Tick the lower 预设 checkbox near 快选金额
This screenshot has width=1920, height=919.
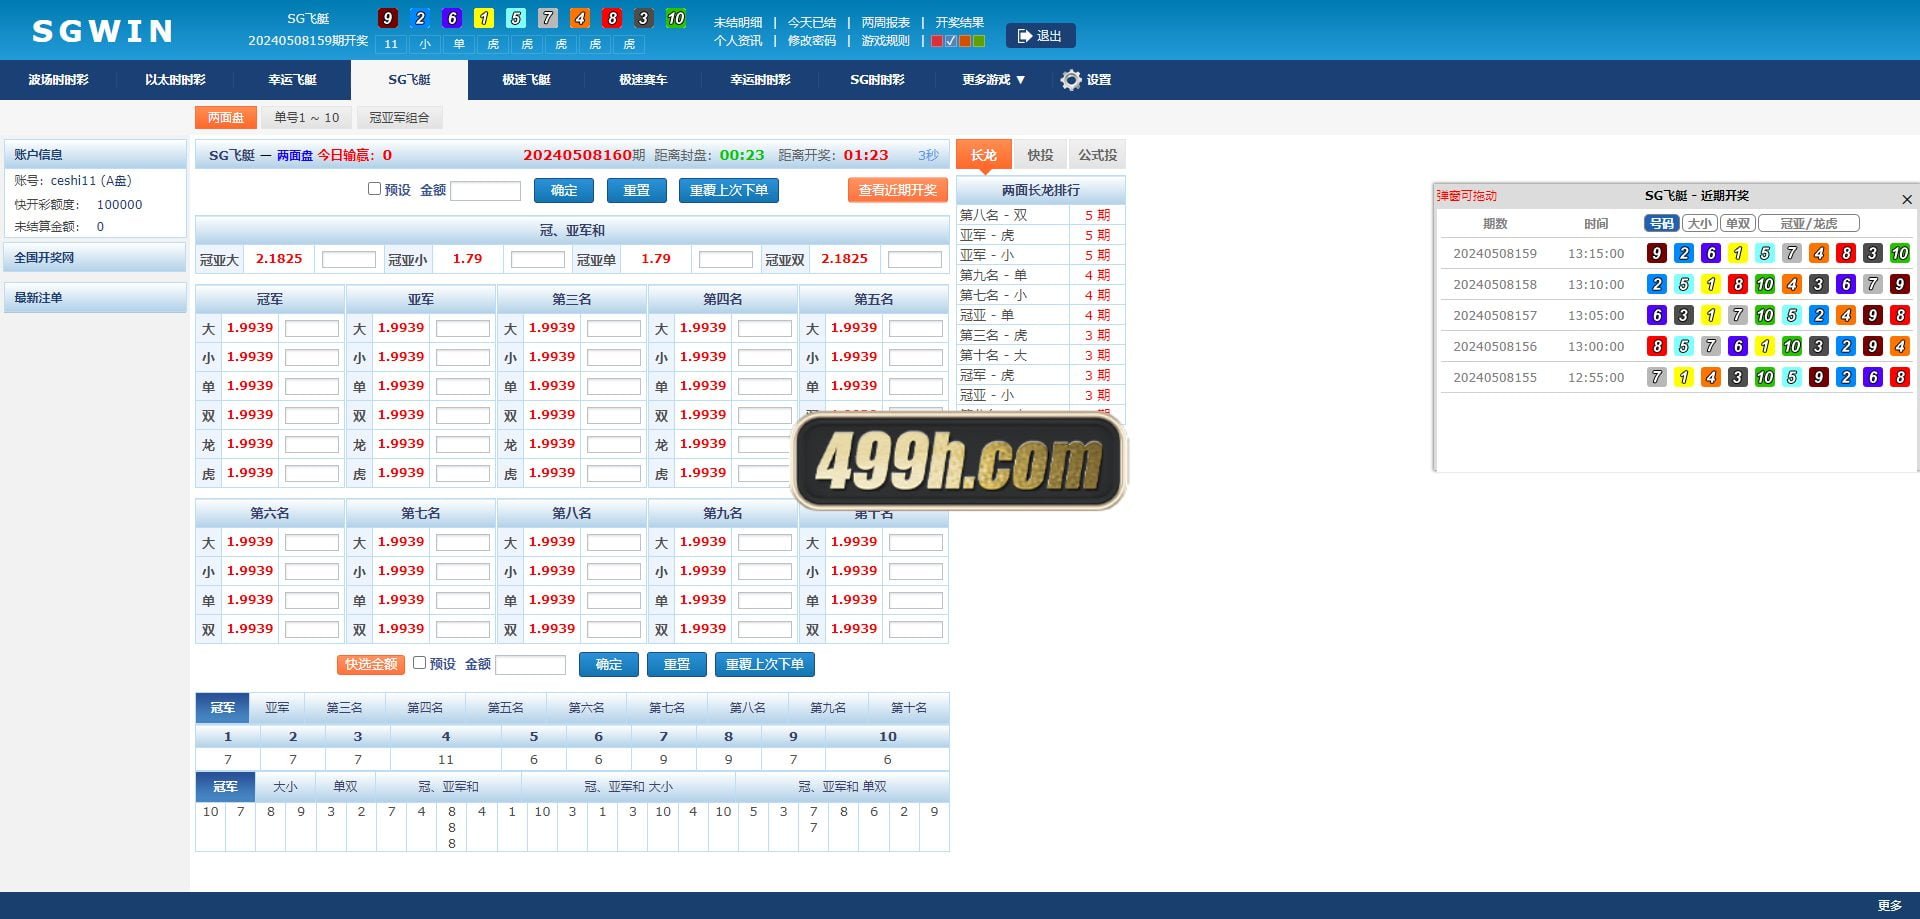420,663
